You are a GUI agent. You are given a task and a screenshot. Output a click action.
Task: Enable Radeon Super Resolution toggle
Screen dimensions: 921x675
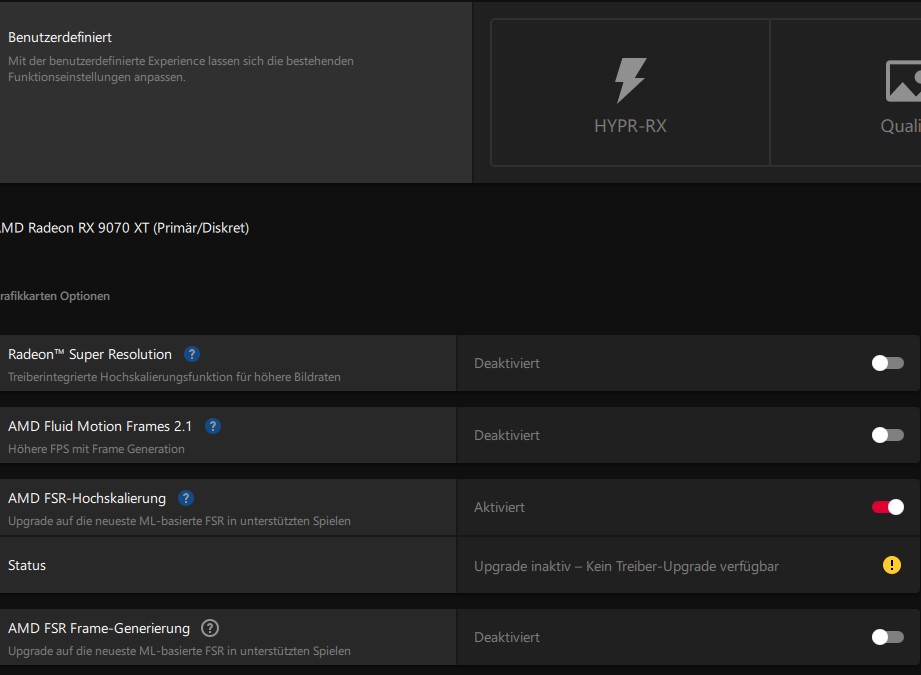click(x=887, y=363)
